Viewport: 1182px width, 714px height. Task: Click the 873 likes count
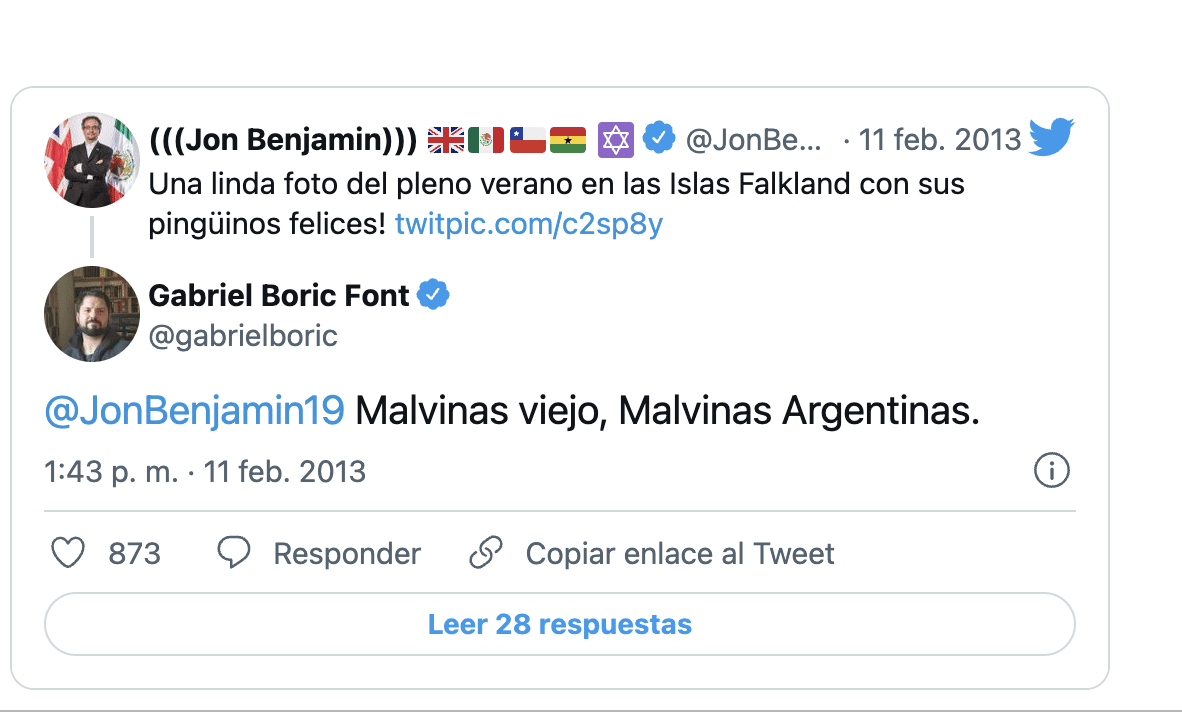point(135,554)
